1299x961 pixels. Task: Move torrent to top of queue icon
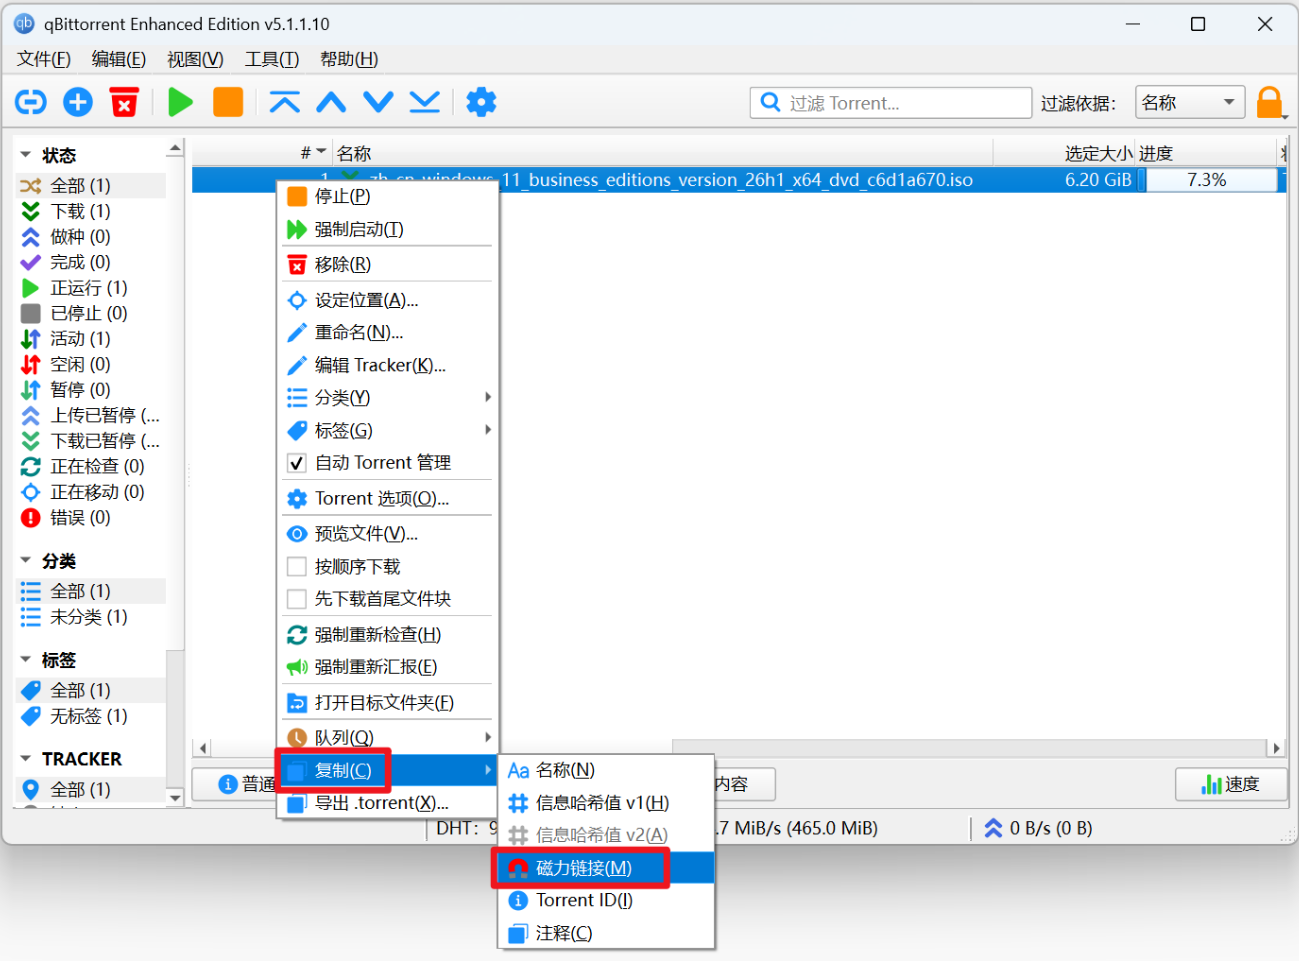click(x=285, y=102)
